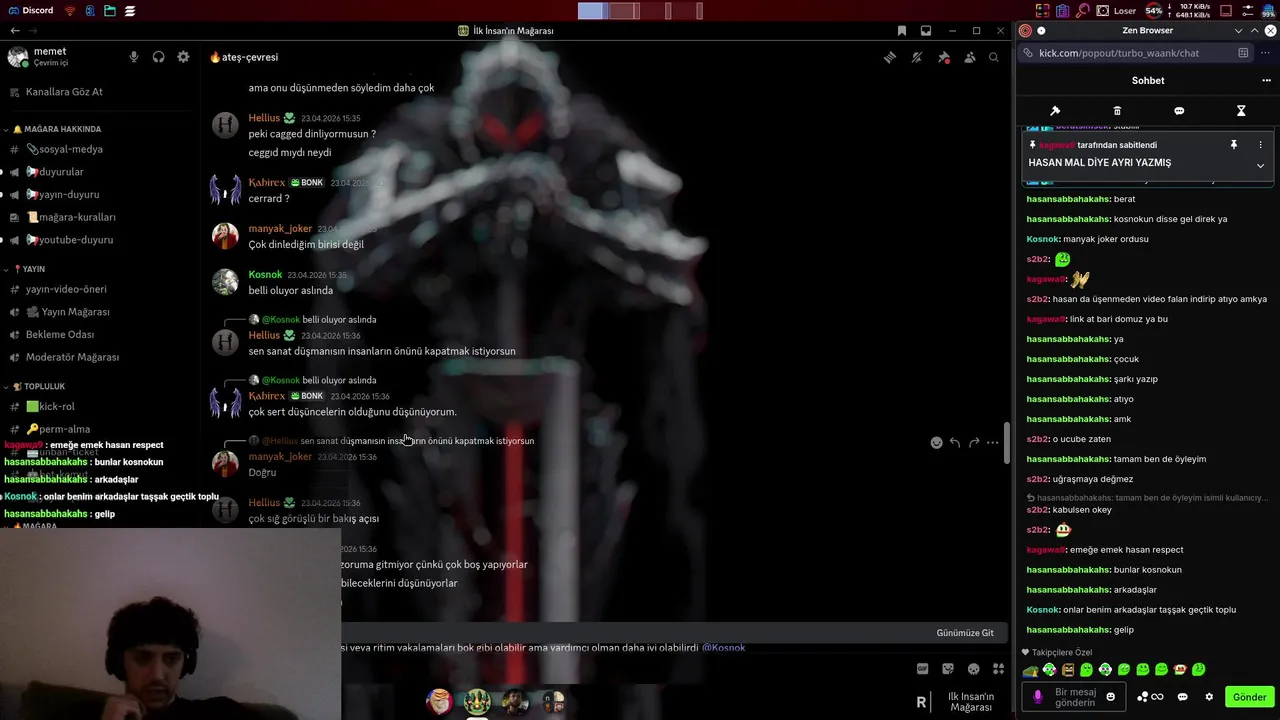Add reaction to hovered message
1280x720 pixels.
click(936, 442)
